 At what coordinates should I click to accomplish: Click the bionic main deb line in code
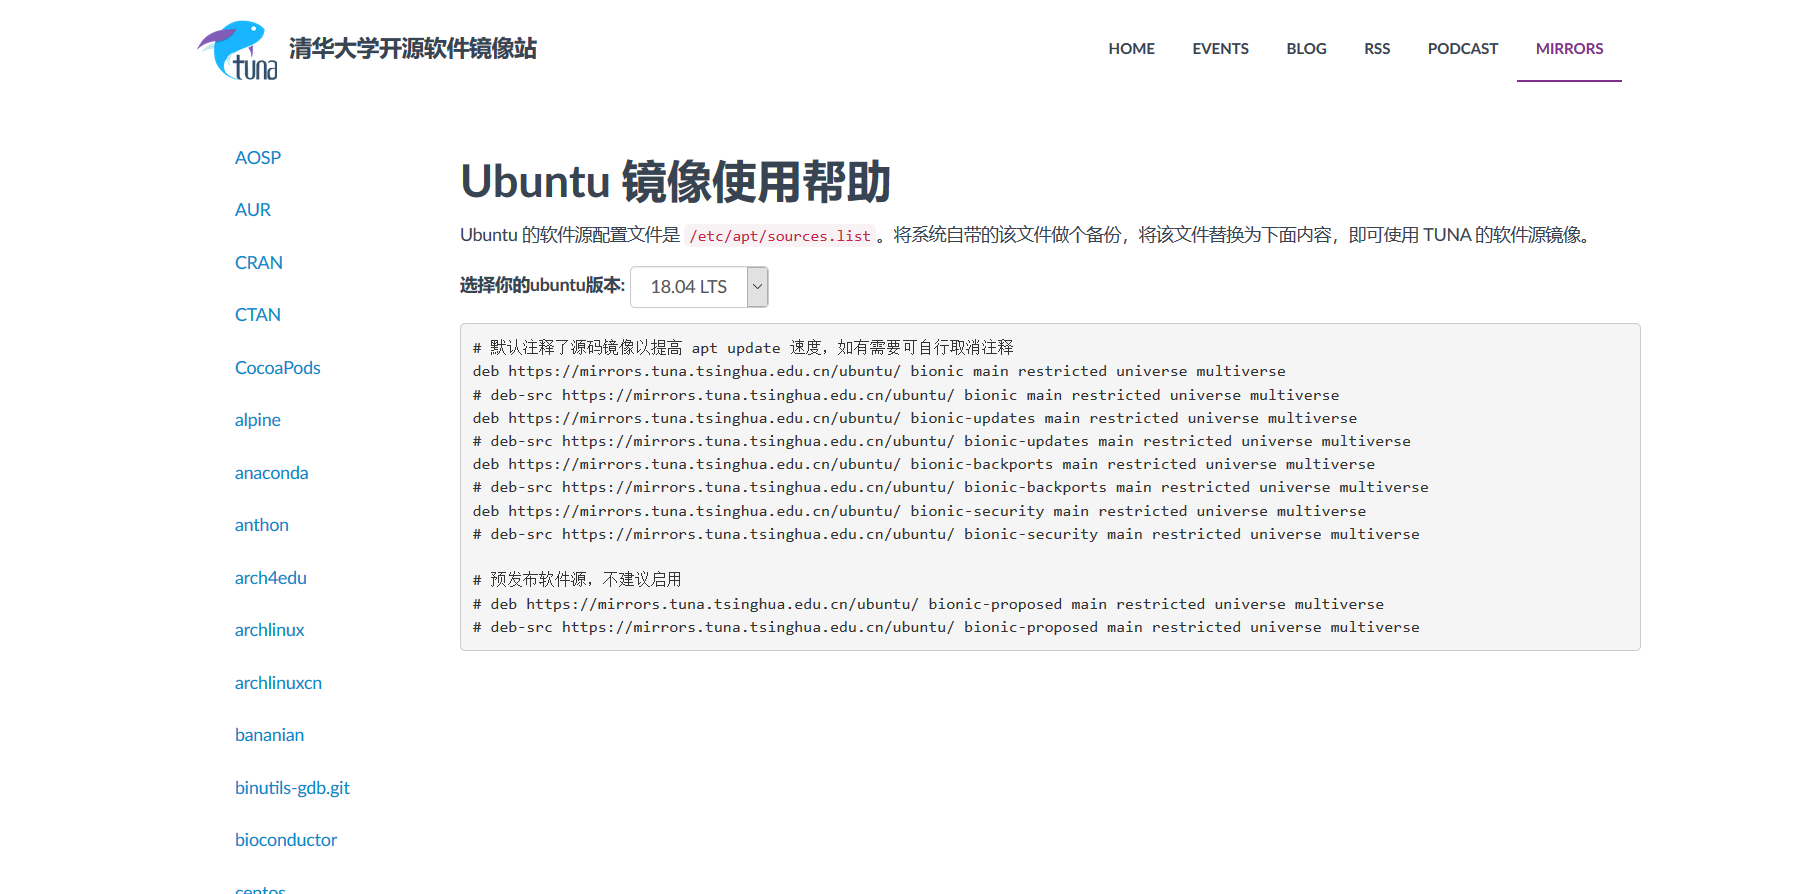(879, 371)
